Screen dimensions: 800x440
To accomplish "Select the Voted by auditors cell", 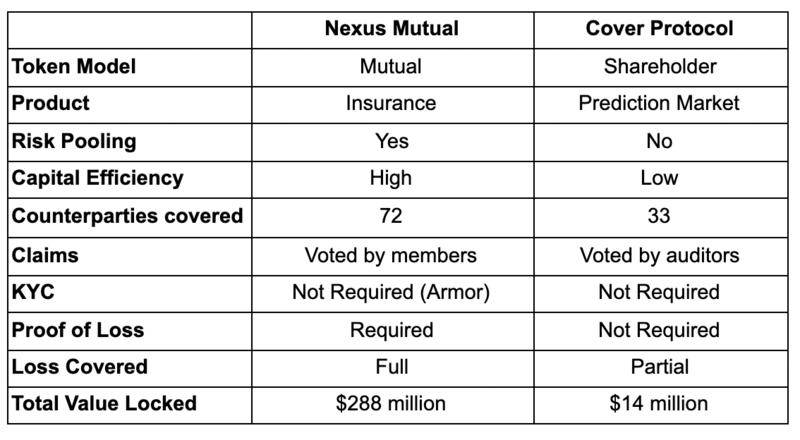I will tap(659, 255).
